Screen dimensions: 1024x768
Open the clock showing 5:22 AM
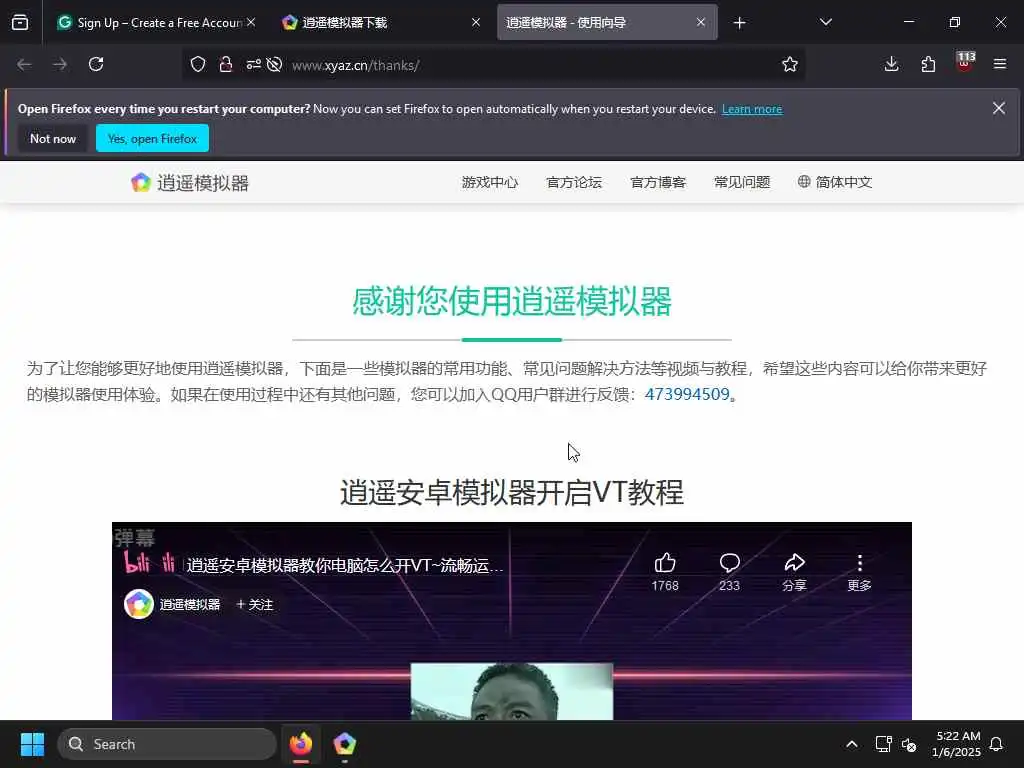click(957, 744)
